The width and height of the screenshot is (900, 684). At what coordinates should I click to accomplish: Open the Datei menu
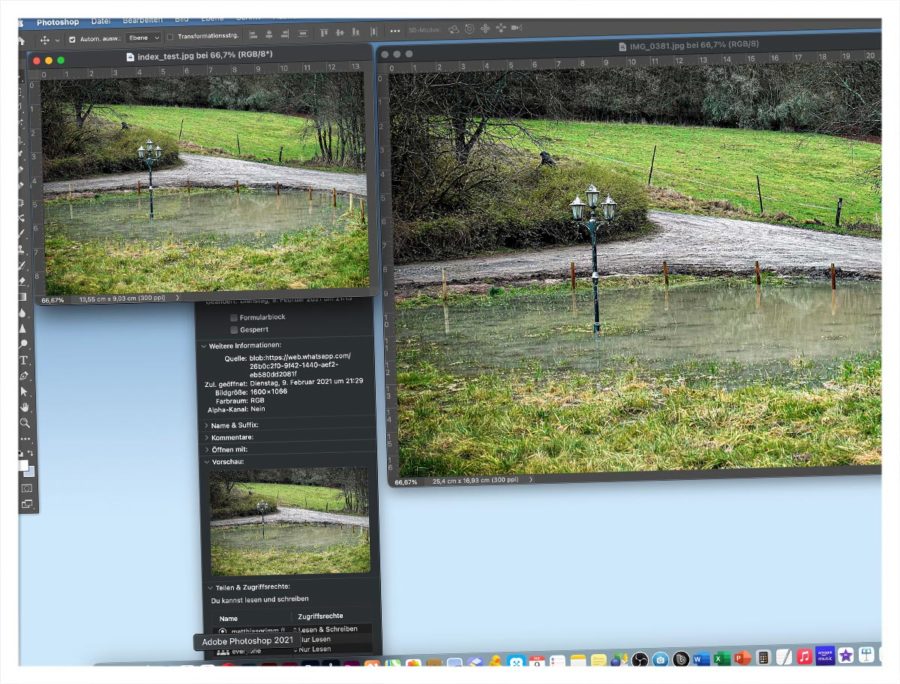100,21
